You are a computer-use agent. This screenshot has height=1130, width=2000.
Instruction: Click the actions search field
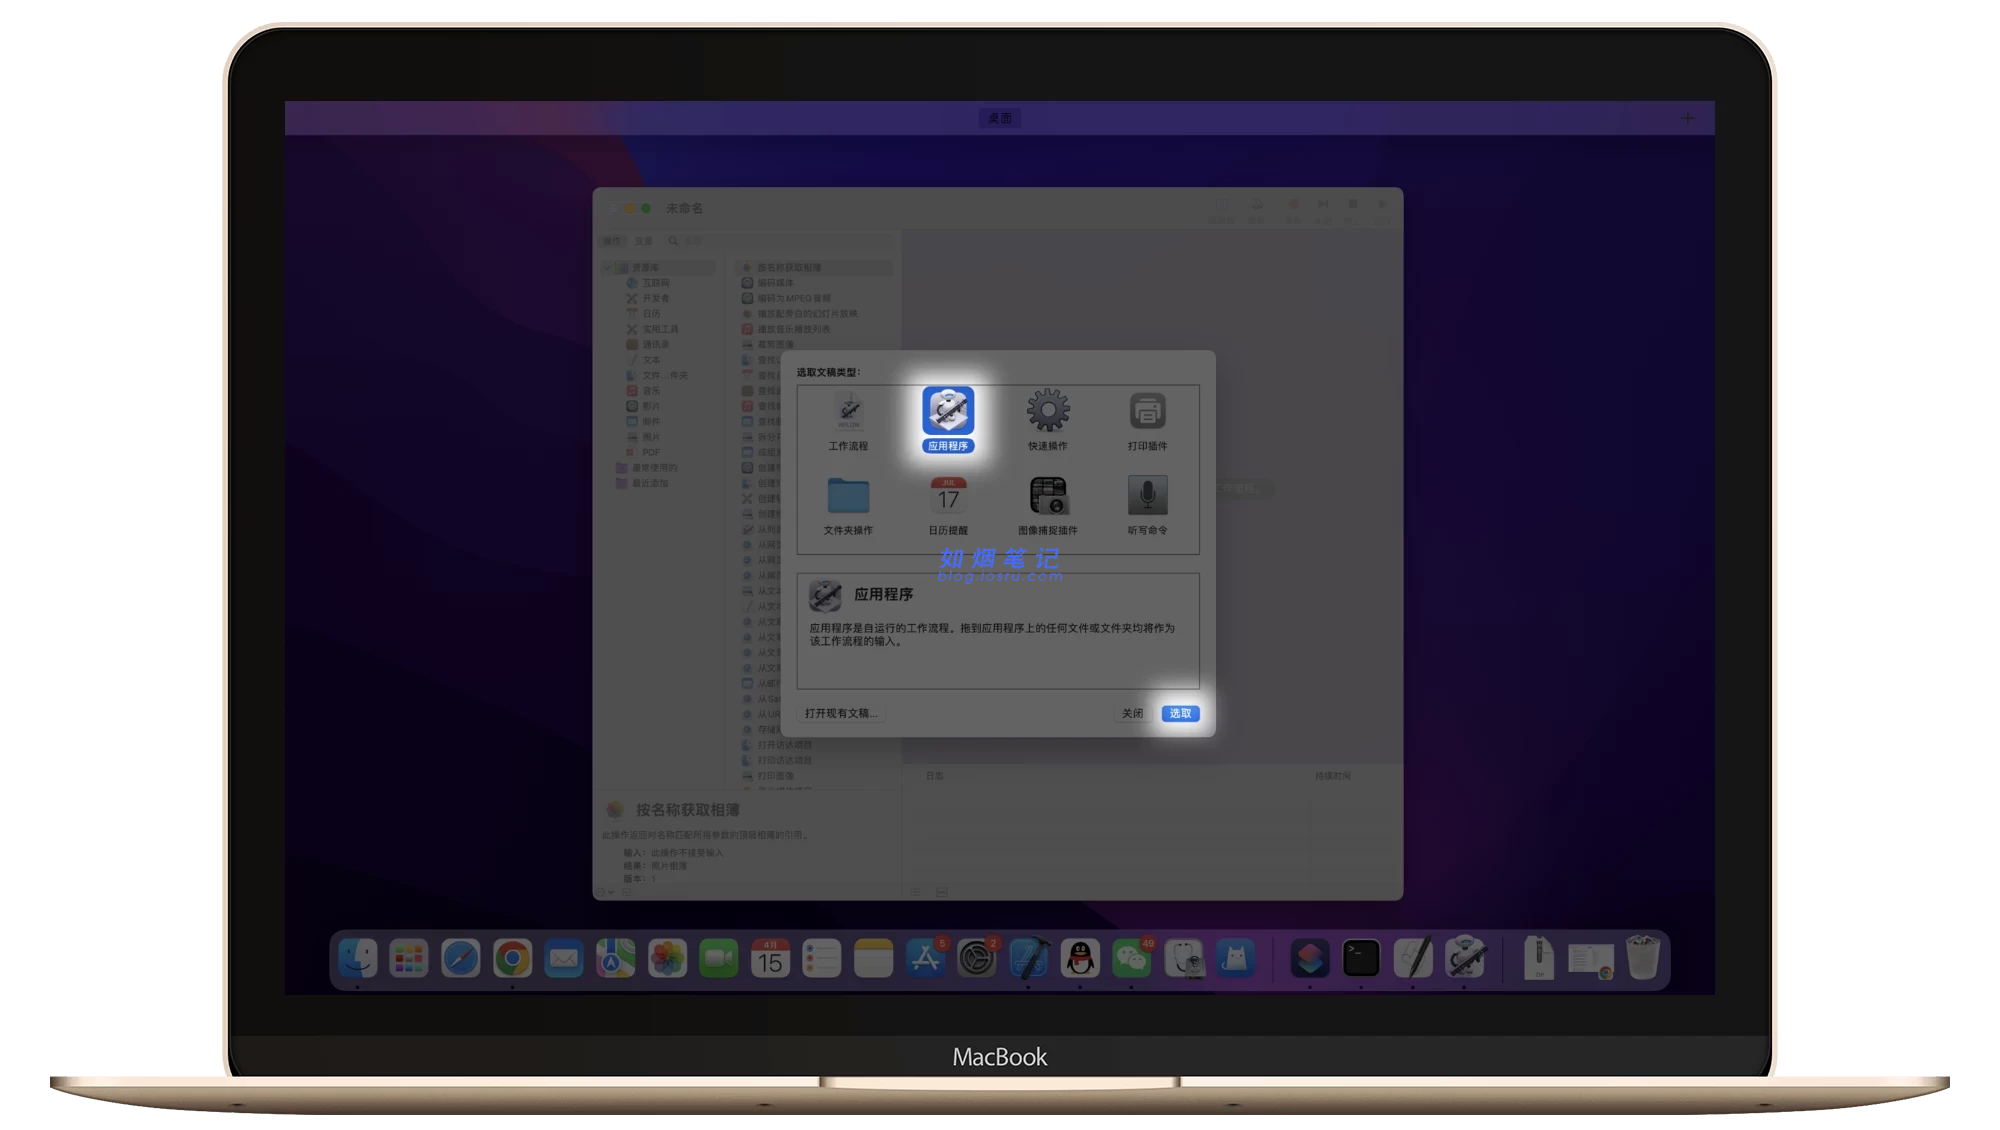pos(780,241)
